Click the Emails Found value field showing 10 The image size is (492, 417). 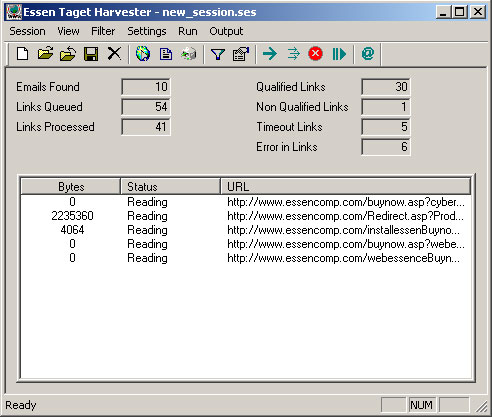coord(146,87)
